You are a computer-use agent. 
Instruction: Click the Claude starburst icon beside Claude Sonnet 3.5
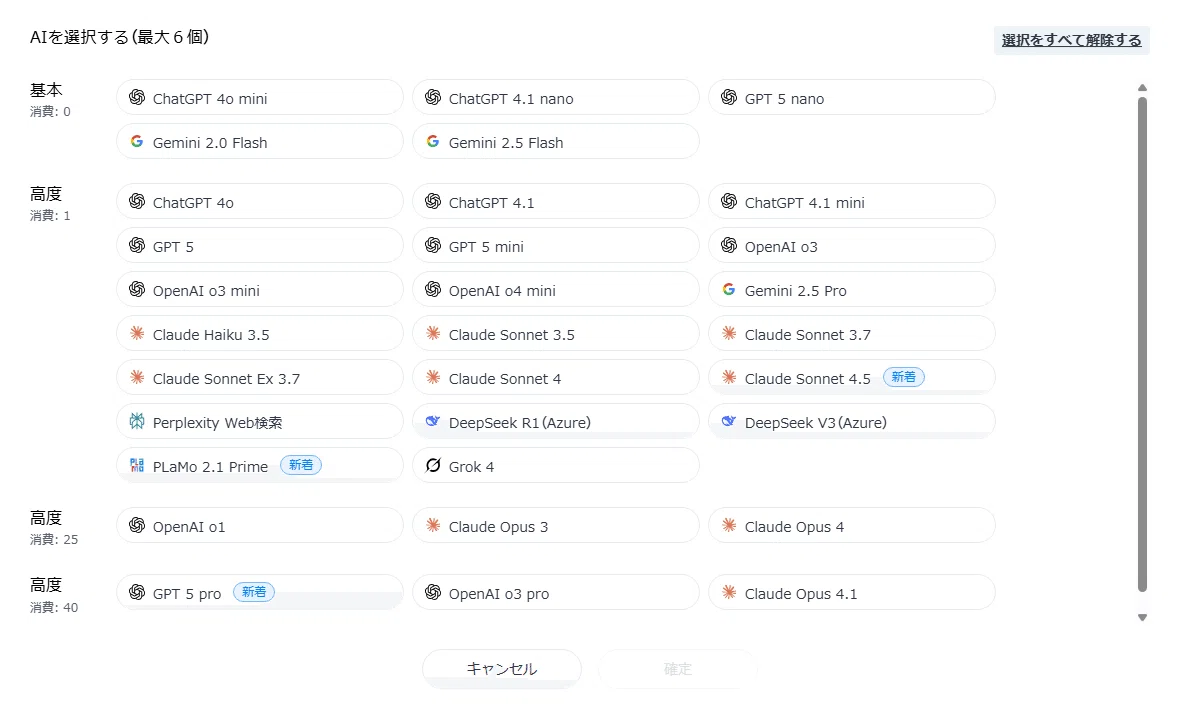point(433,333)
